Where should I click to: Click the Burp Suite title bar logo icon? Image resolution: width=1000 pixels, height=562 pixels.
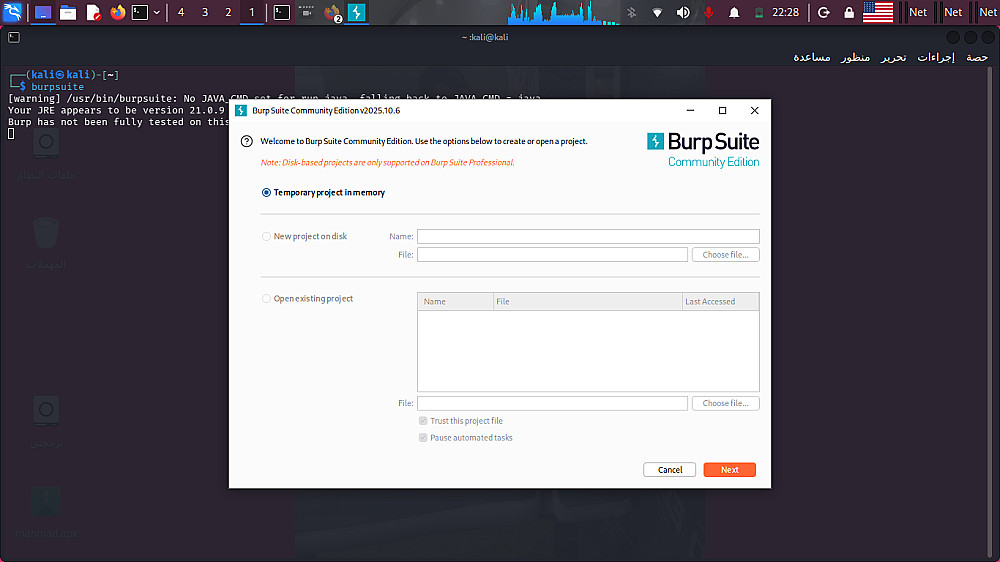point(241,110)
